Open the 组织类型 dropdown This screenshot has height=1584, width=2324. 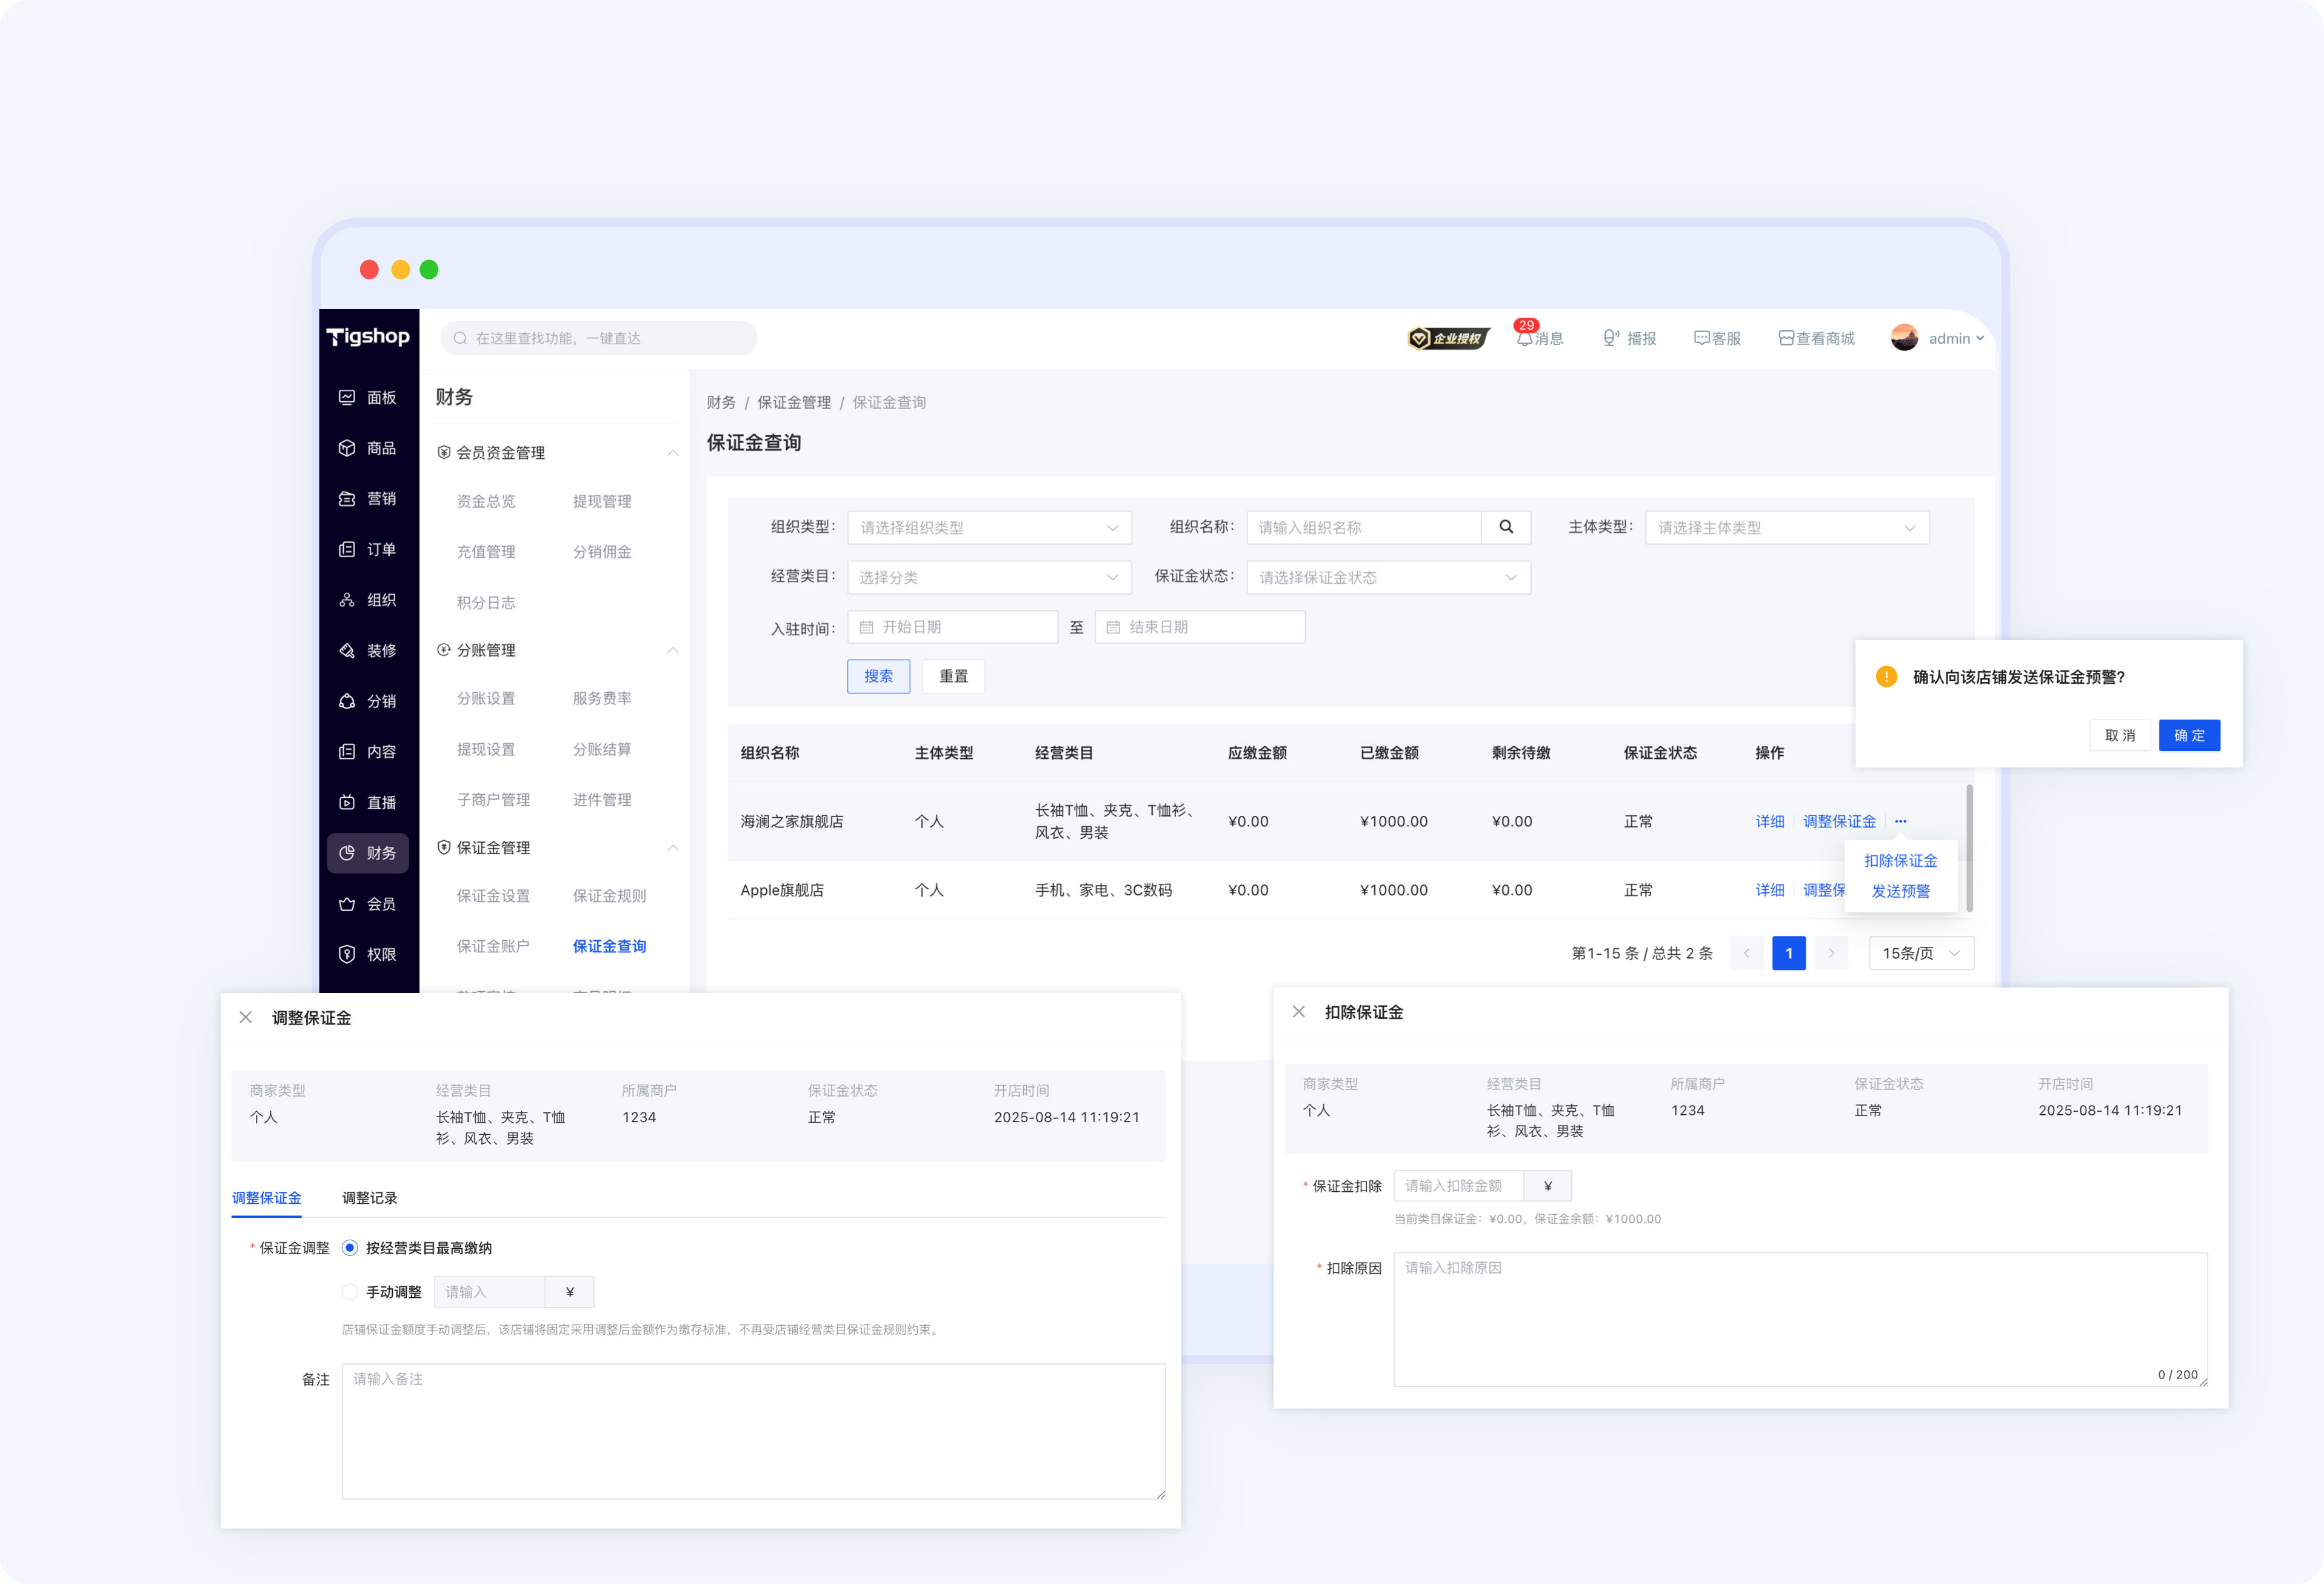click(x=989, y=527)
